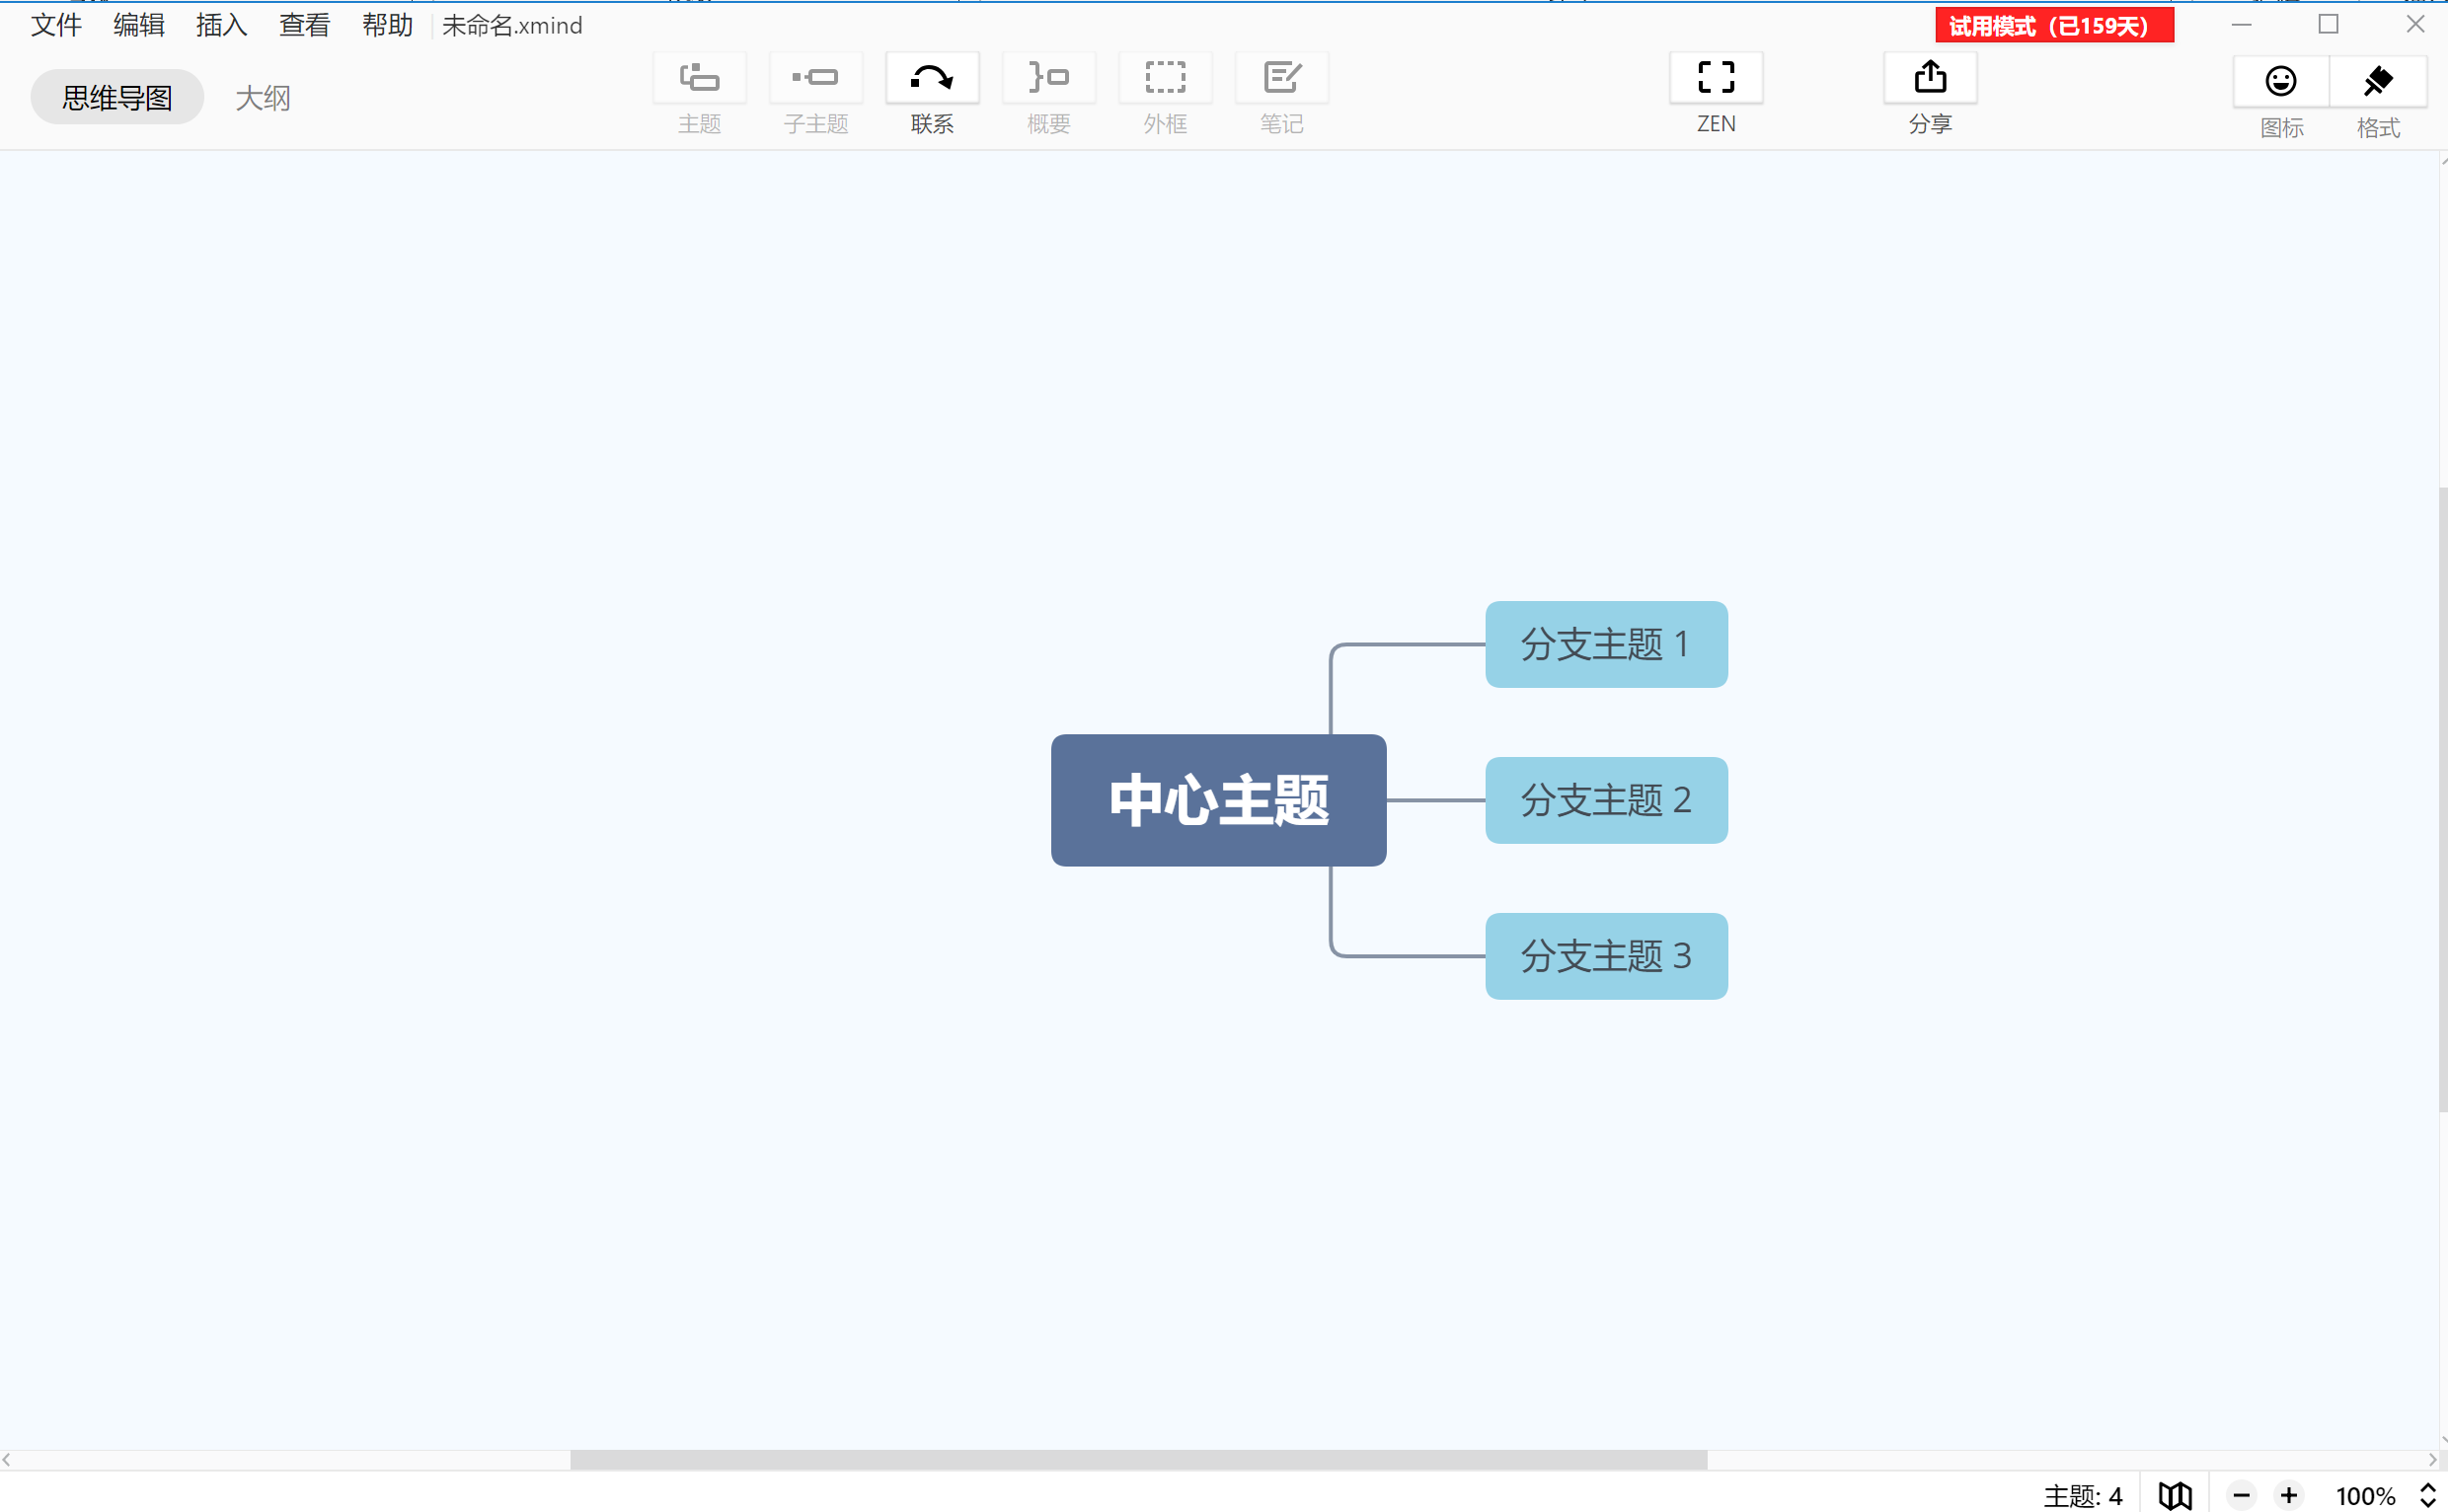This screenshot has height=1512, width=2448.
Task: Click the scroll left arrow
Action: (7, 1460)
